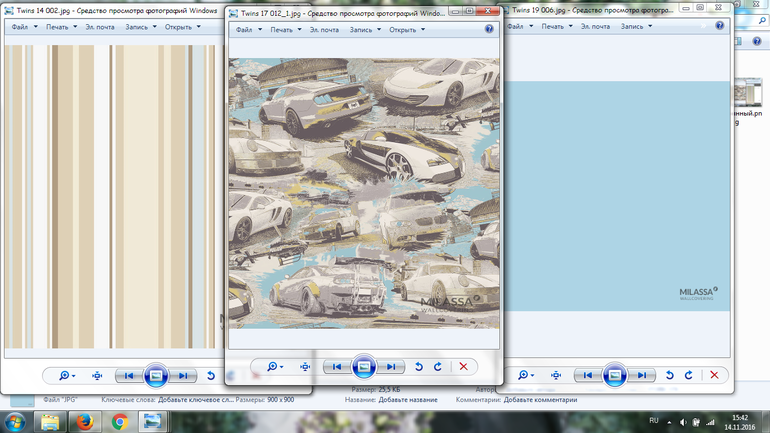Launch Firefox from the taskbar
Viewport: 770px width, 433px height.
85,421
